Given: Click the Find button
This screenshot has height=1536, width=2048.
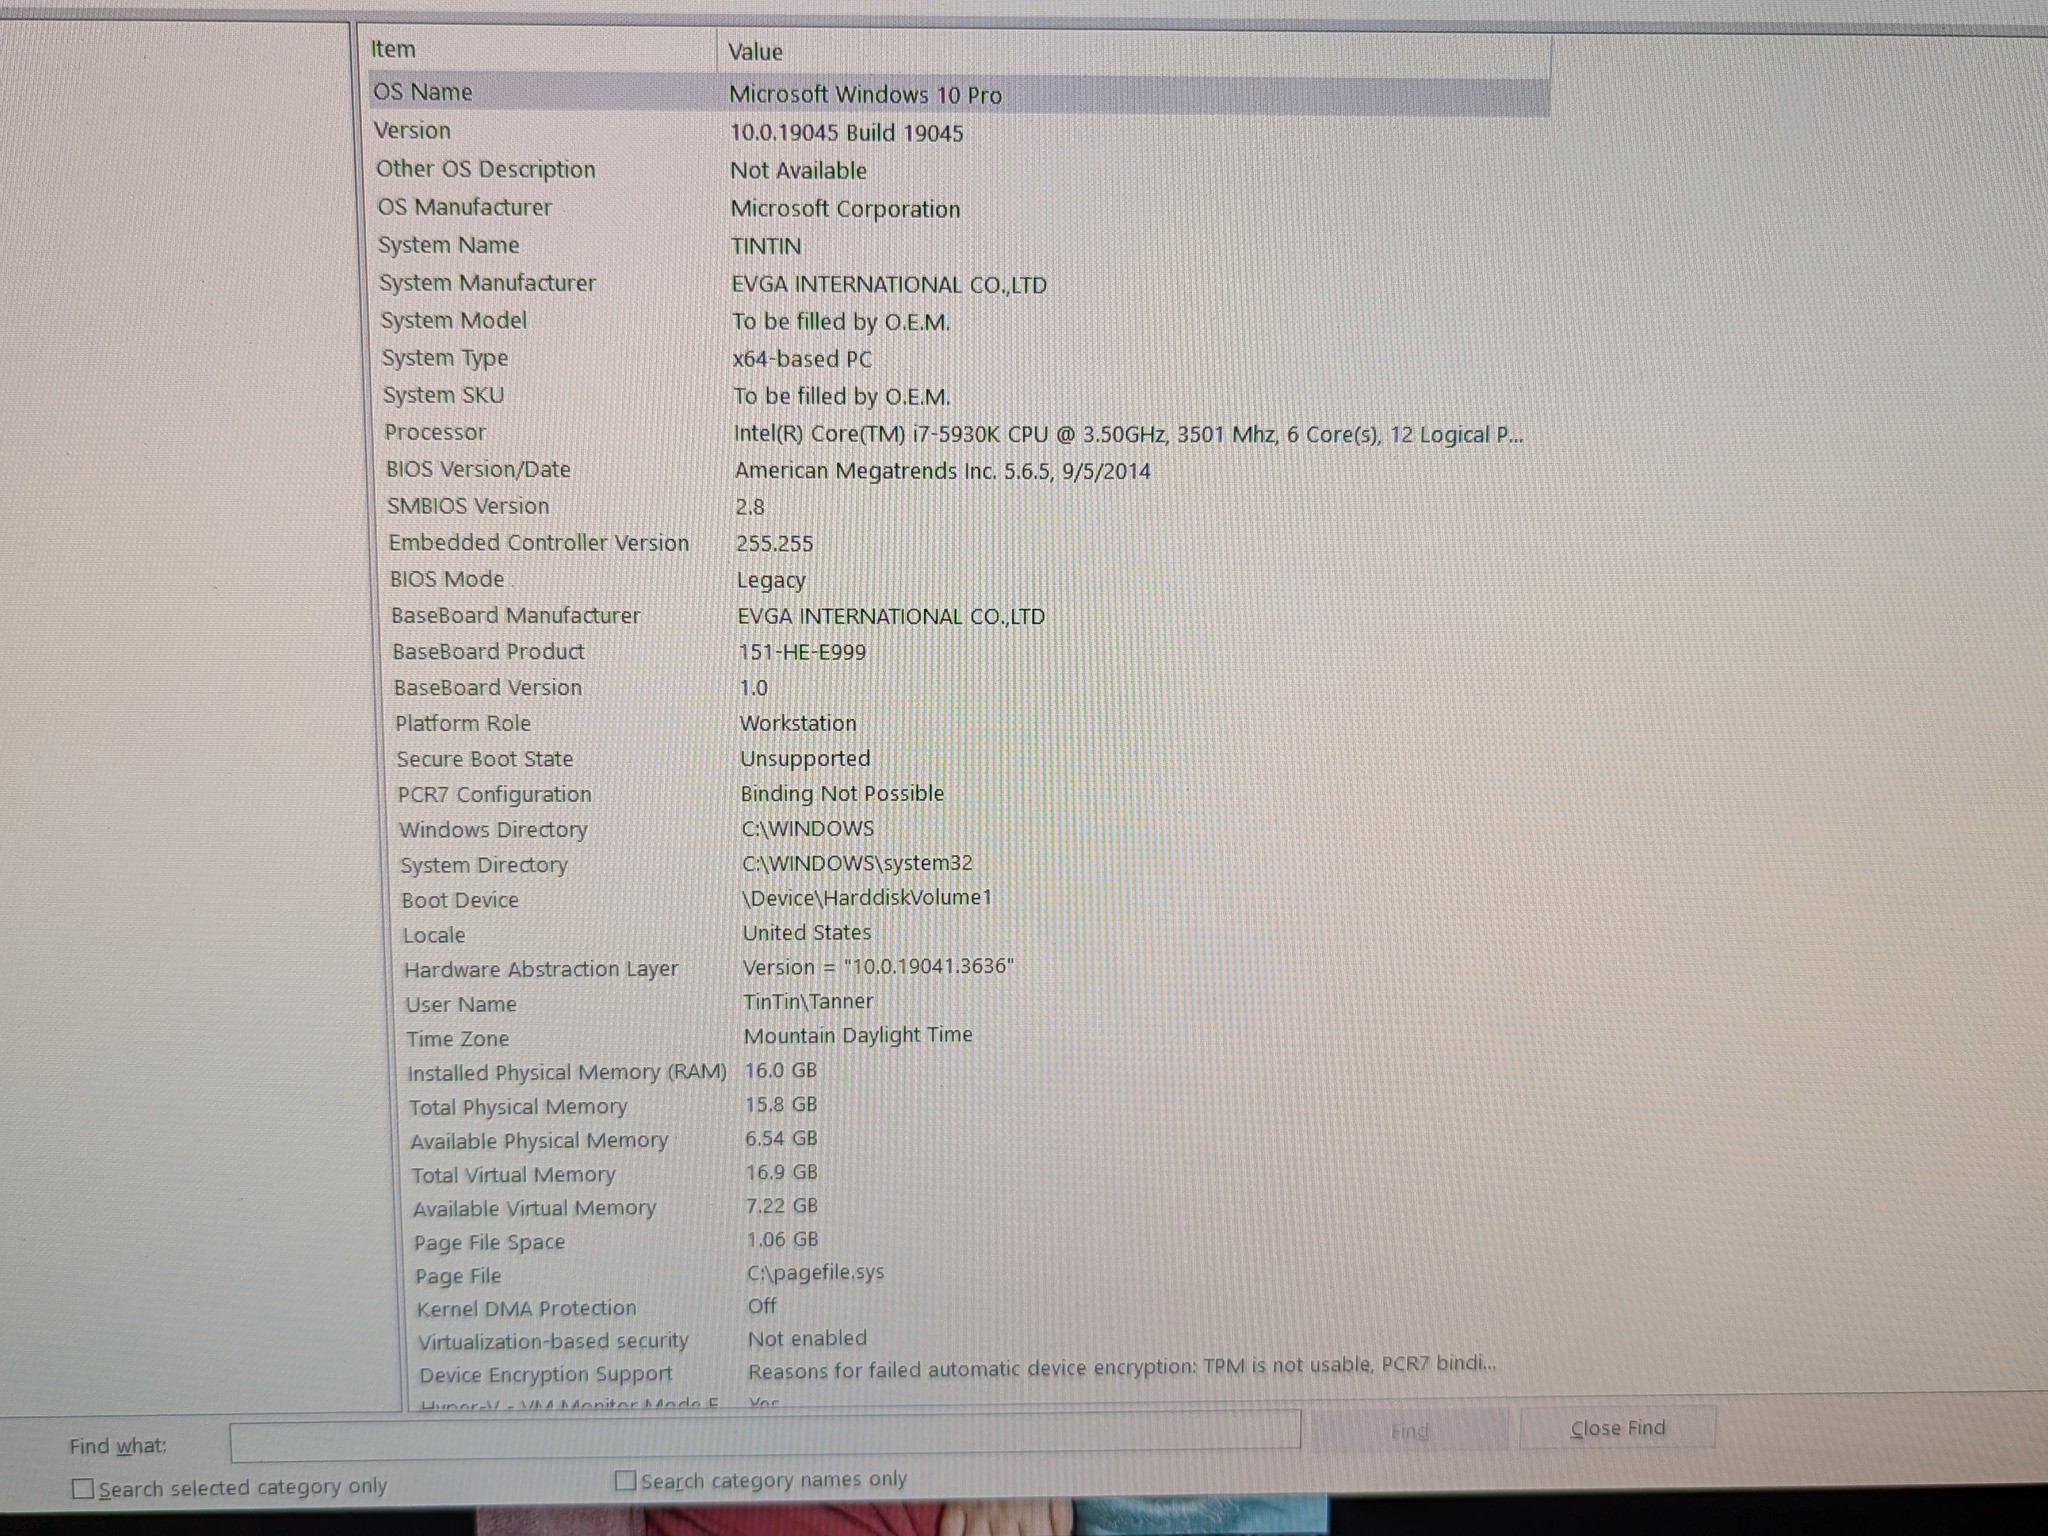Looking at the screenshot, I should tap(1411, 1430).
